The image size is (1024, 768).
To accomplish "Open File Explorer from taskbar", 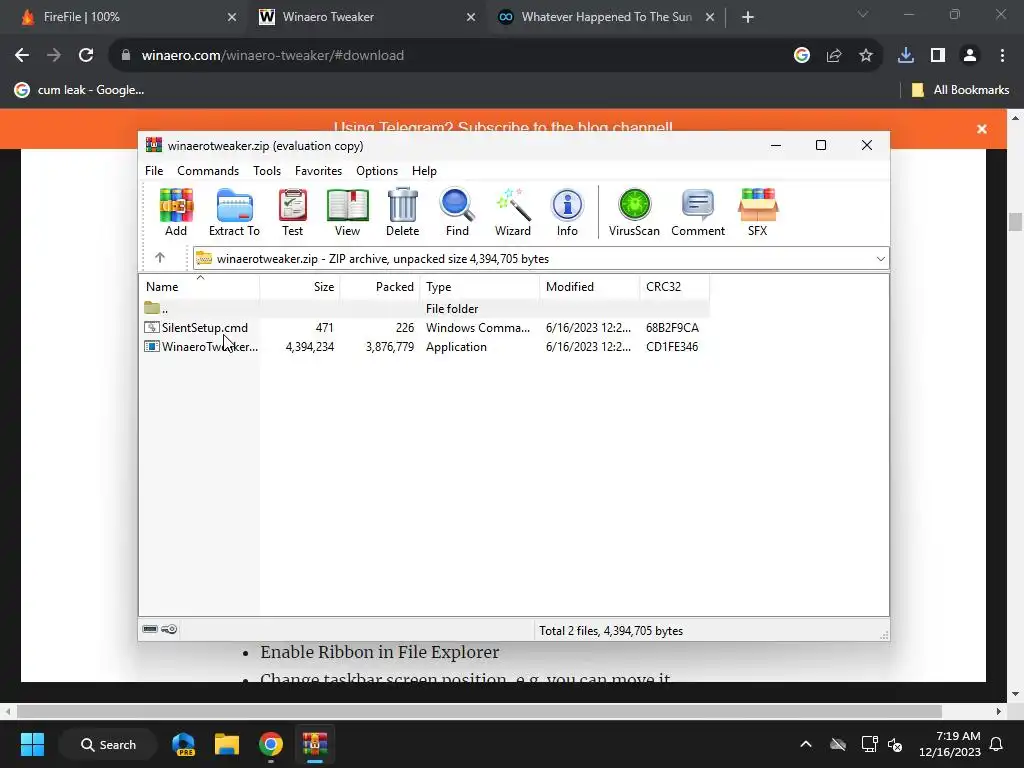I will [227, 744].
